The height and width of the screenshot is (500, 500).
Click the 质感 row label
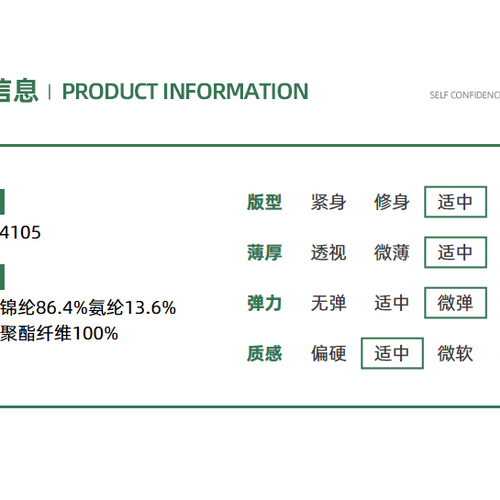(264, 353)
